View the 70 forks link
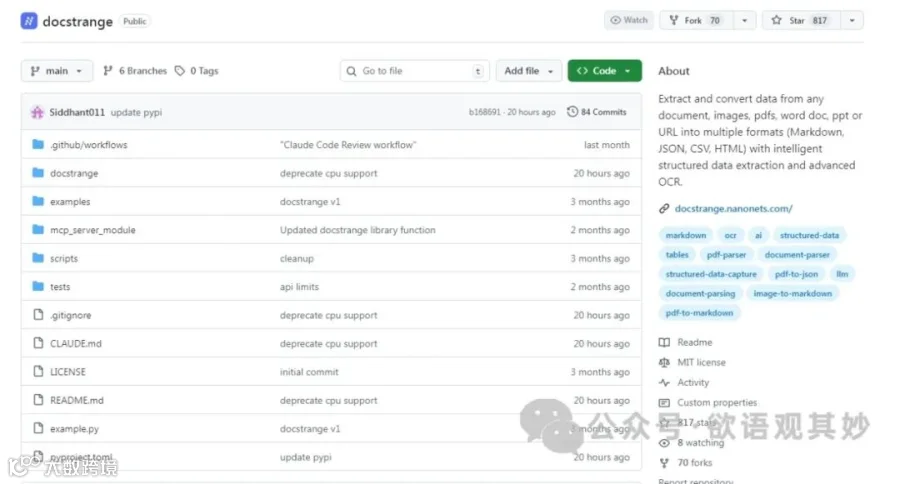The image size is (900, 484). click(x=686, y=463)
